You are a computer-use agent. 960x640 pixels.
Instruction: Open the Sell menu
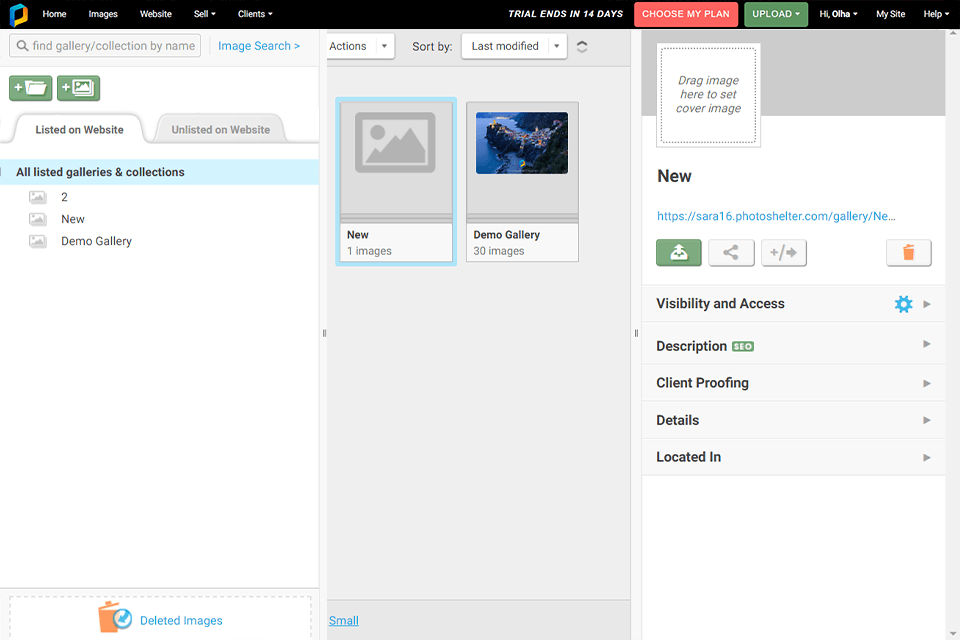[x=204, y=14]
